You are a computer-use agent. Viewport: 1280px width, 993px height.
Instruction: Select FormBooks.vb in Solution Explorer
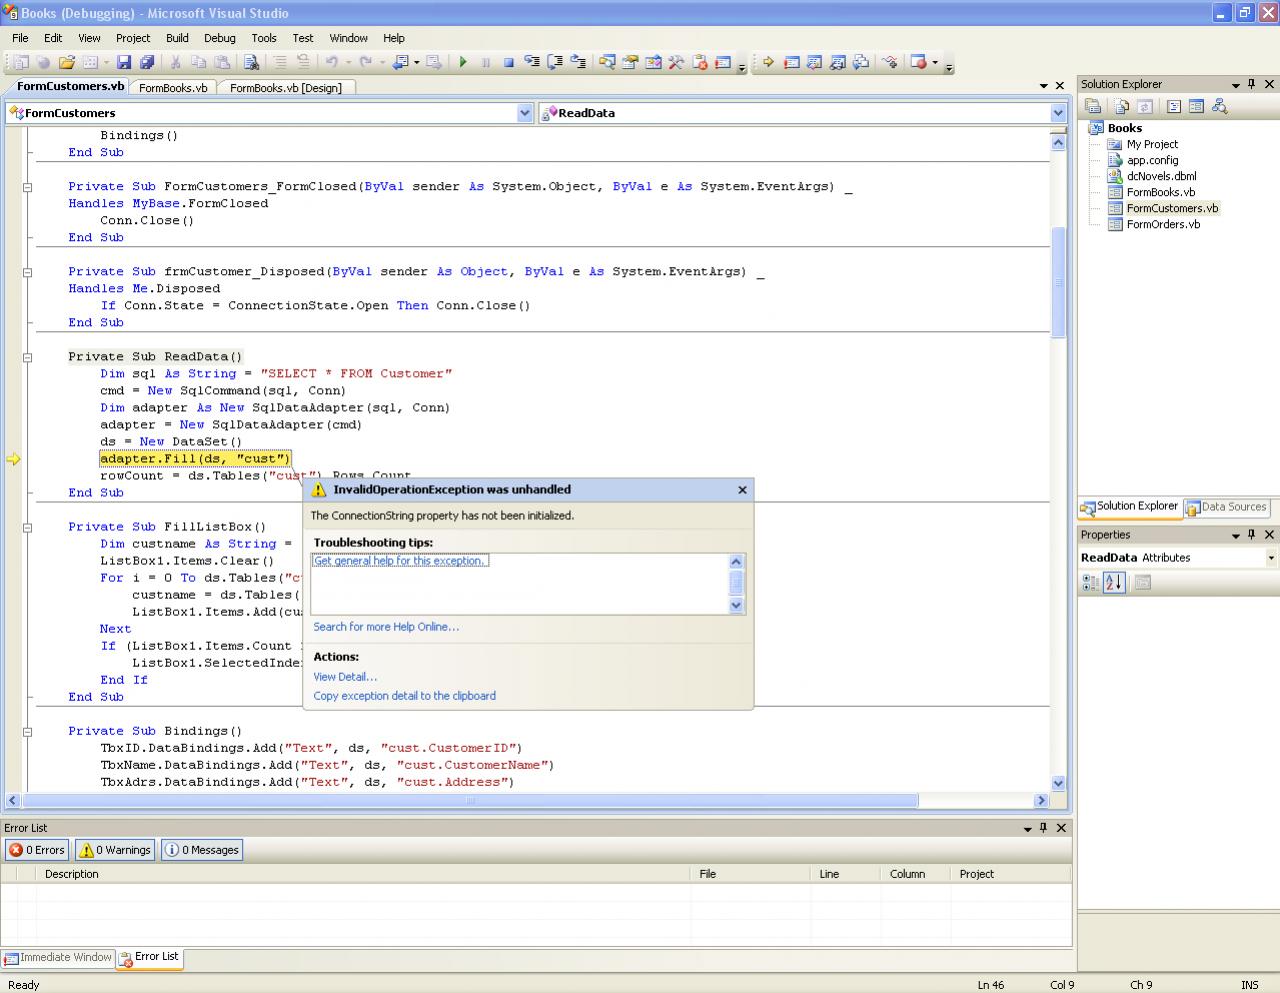pos(1160,192)
